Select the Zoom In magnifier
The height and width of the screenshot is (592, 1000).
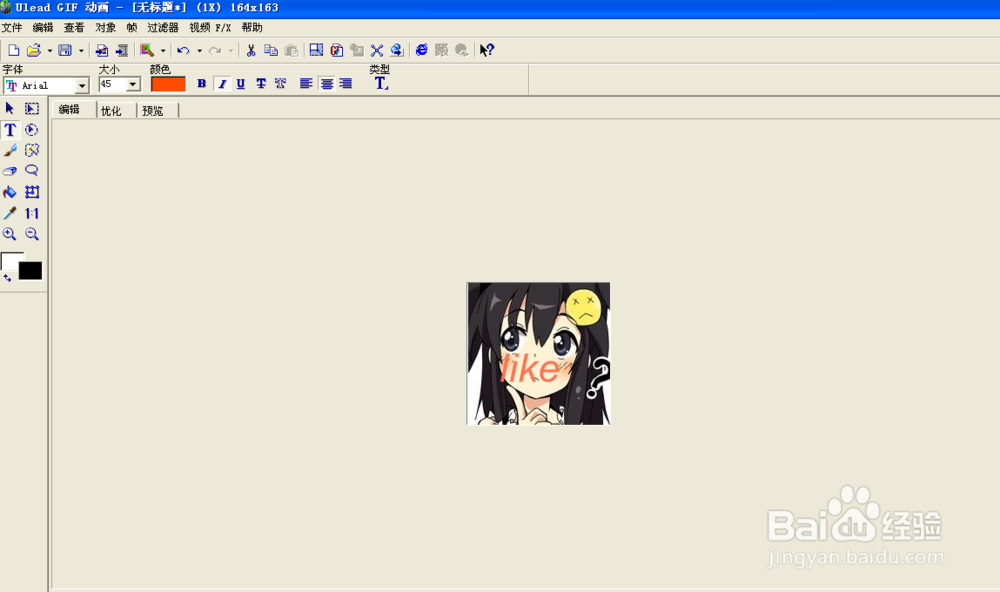point(10,233)
